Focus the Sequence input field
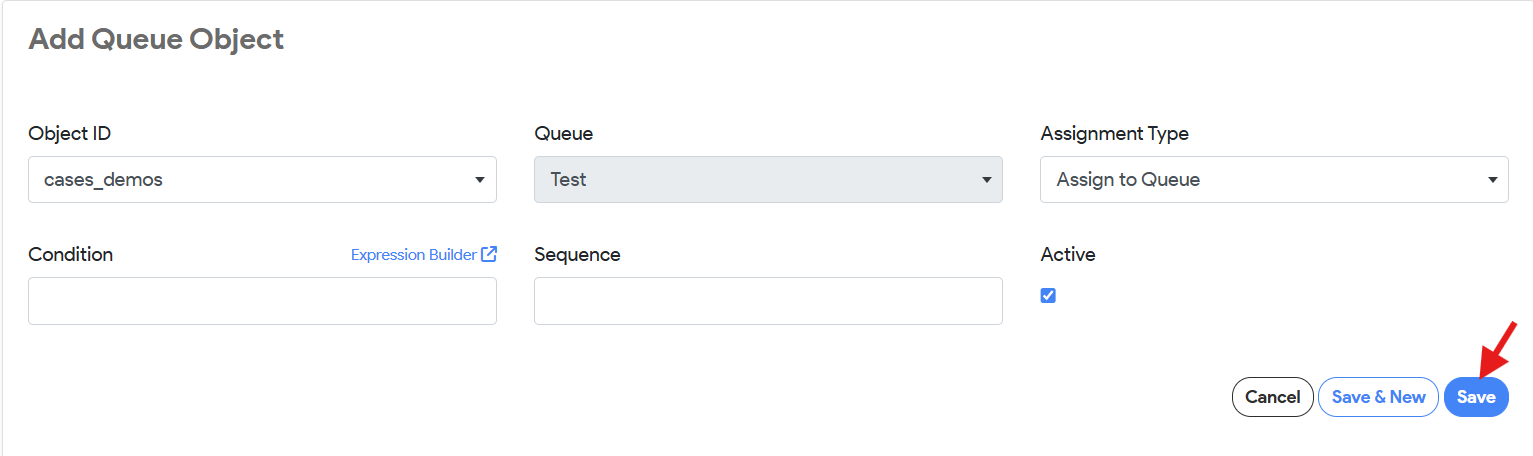This screenshot has height=456, width=1533. click(768, 301)
